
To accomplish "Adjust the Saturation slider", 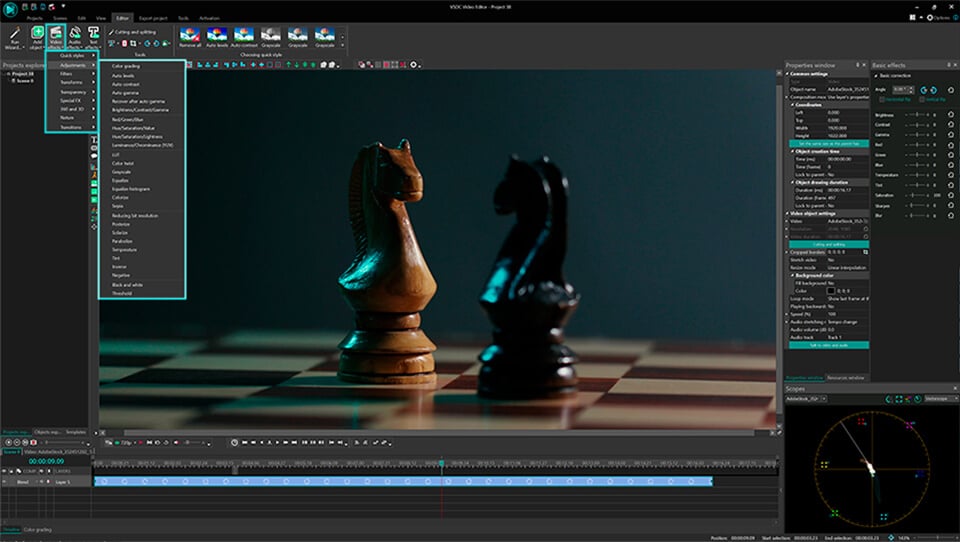I will tap(917, 195).
